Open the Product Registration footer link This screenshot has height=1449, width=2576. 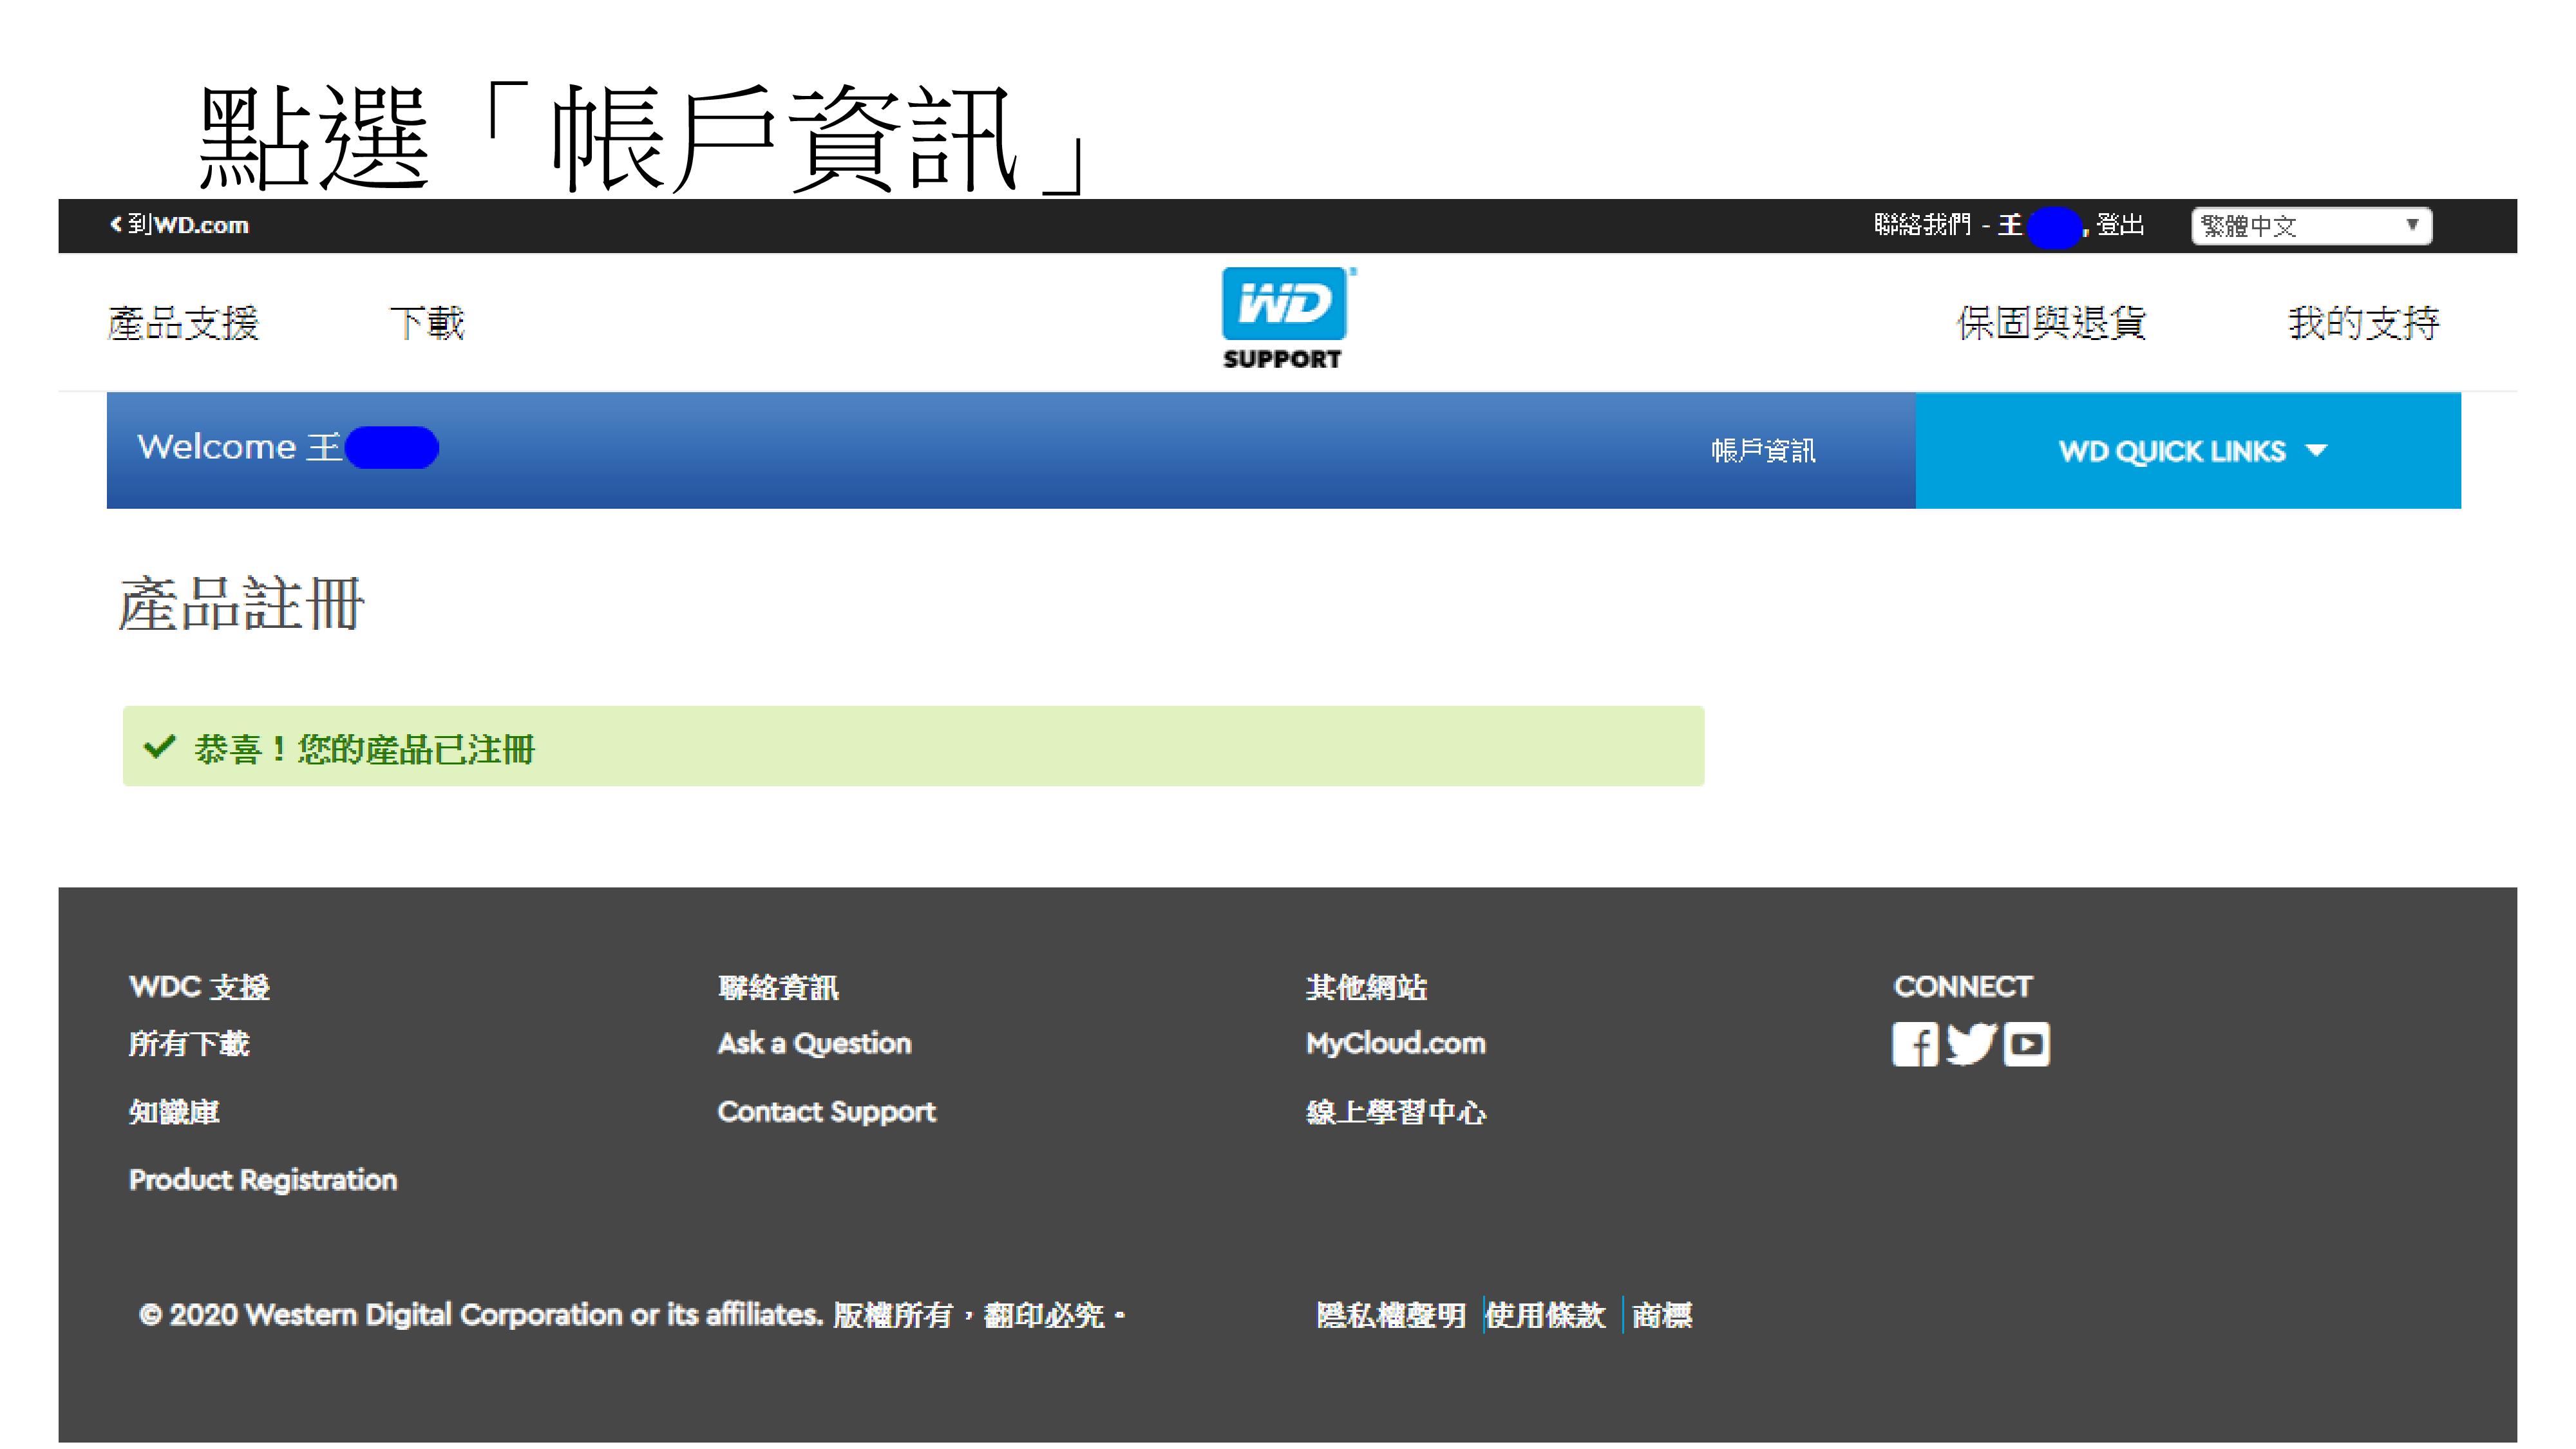[x=263, y=1180]
